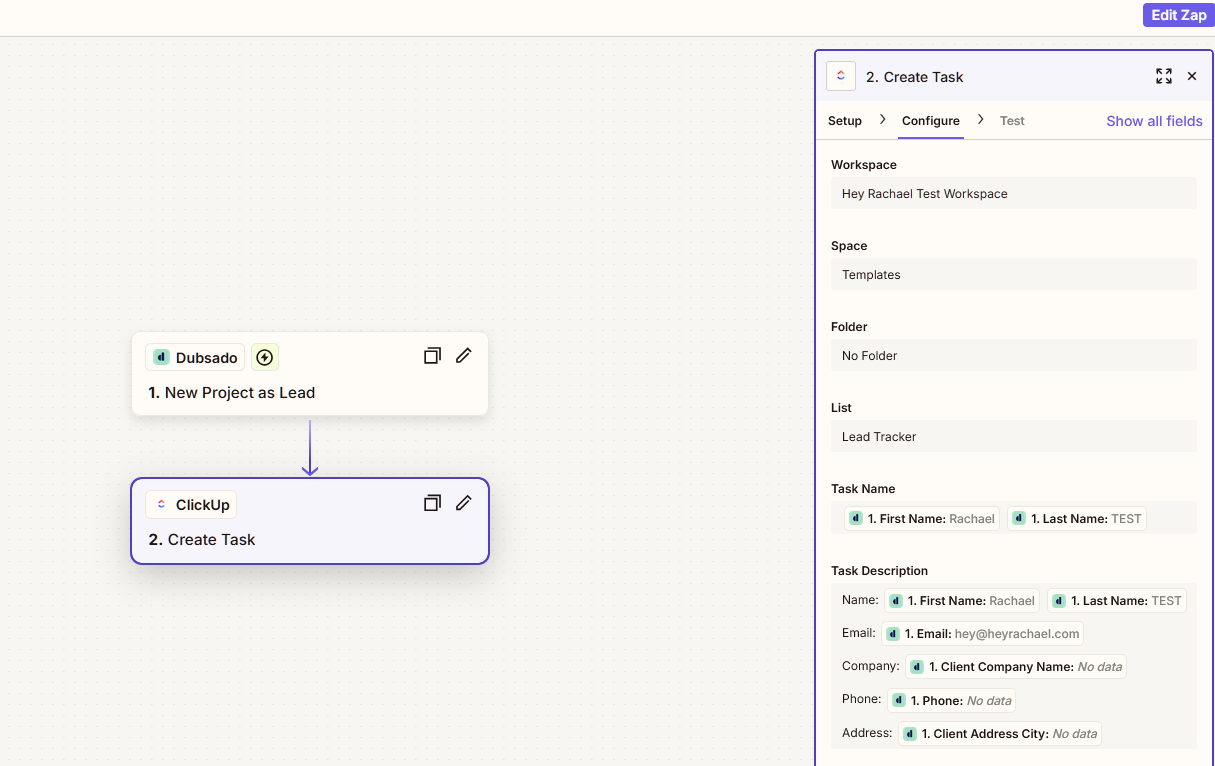Click the Client Address City pill
1215x766 pixels.
1000,734
